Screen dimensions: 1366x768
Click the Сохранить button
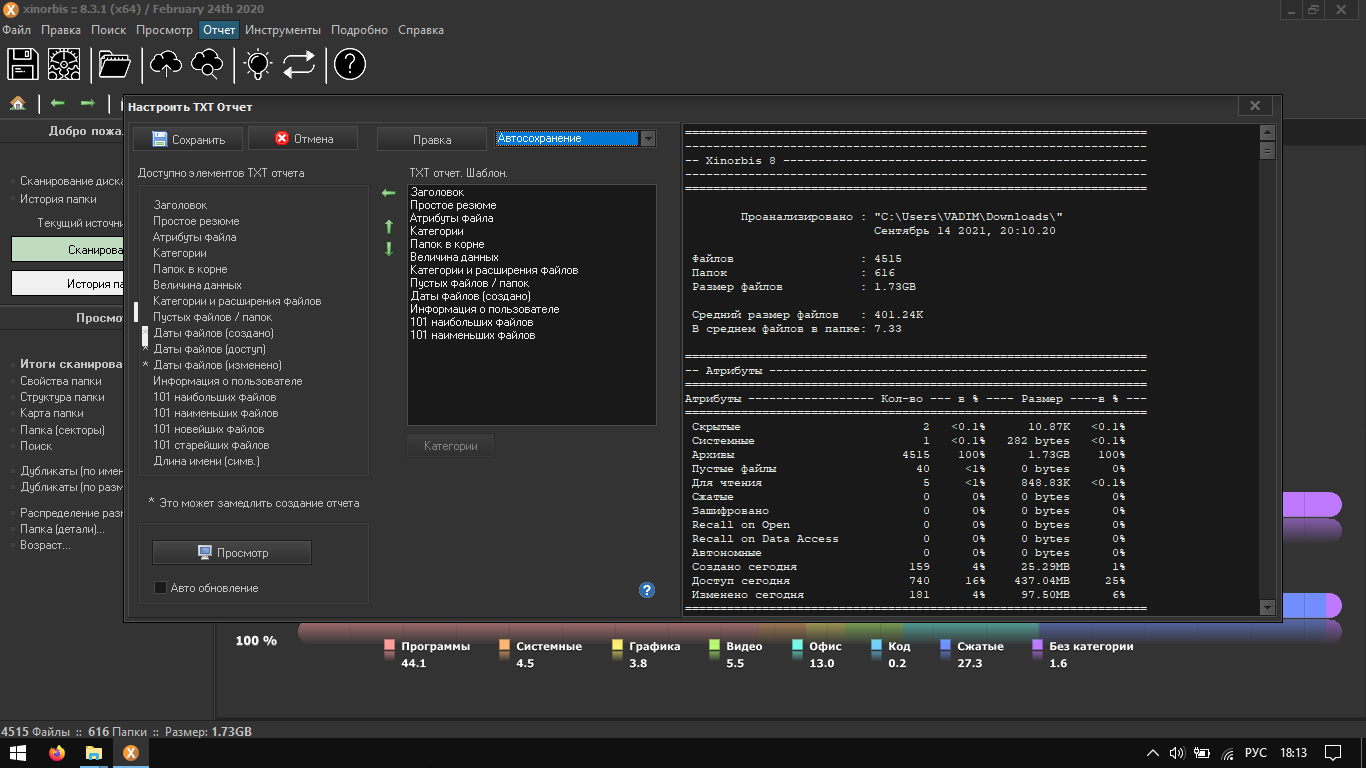pos(188,139)
